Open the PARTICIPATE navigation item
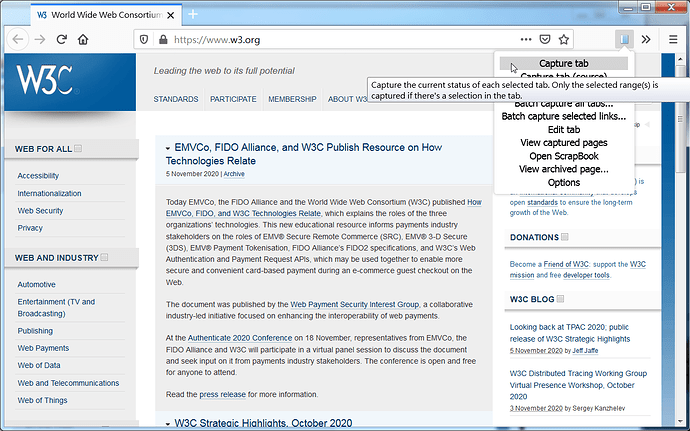Image resolution: width=690 pixels, height=431 pixels. click(233, 99)
